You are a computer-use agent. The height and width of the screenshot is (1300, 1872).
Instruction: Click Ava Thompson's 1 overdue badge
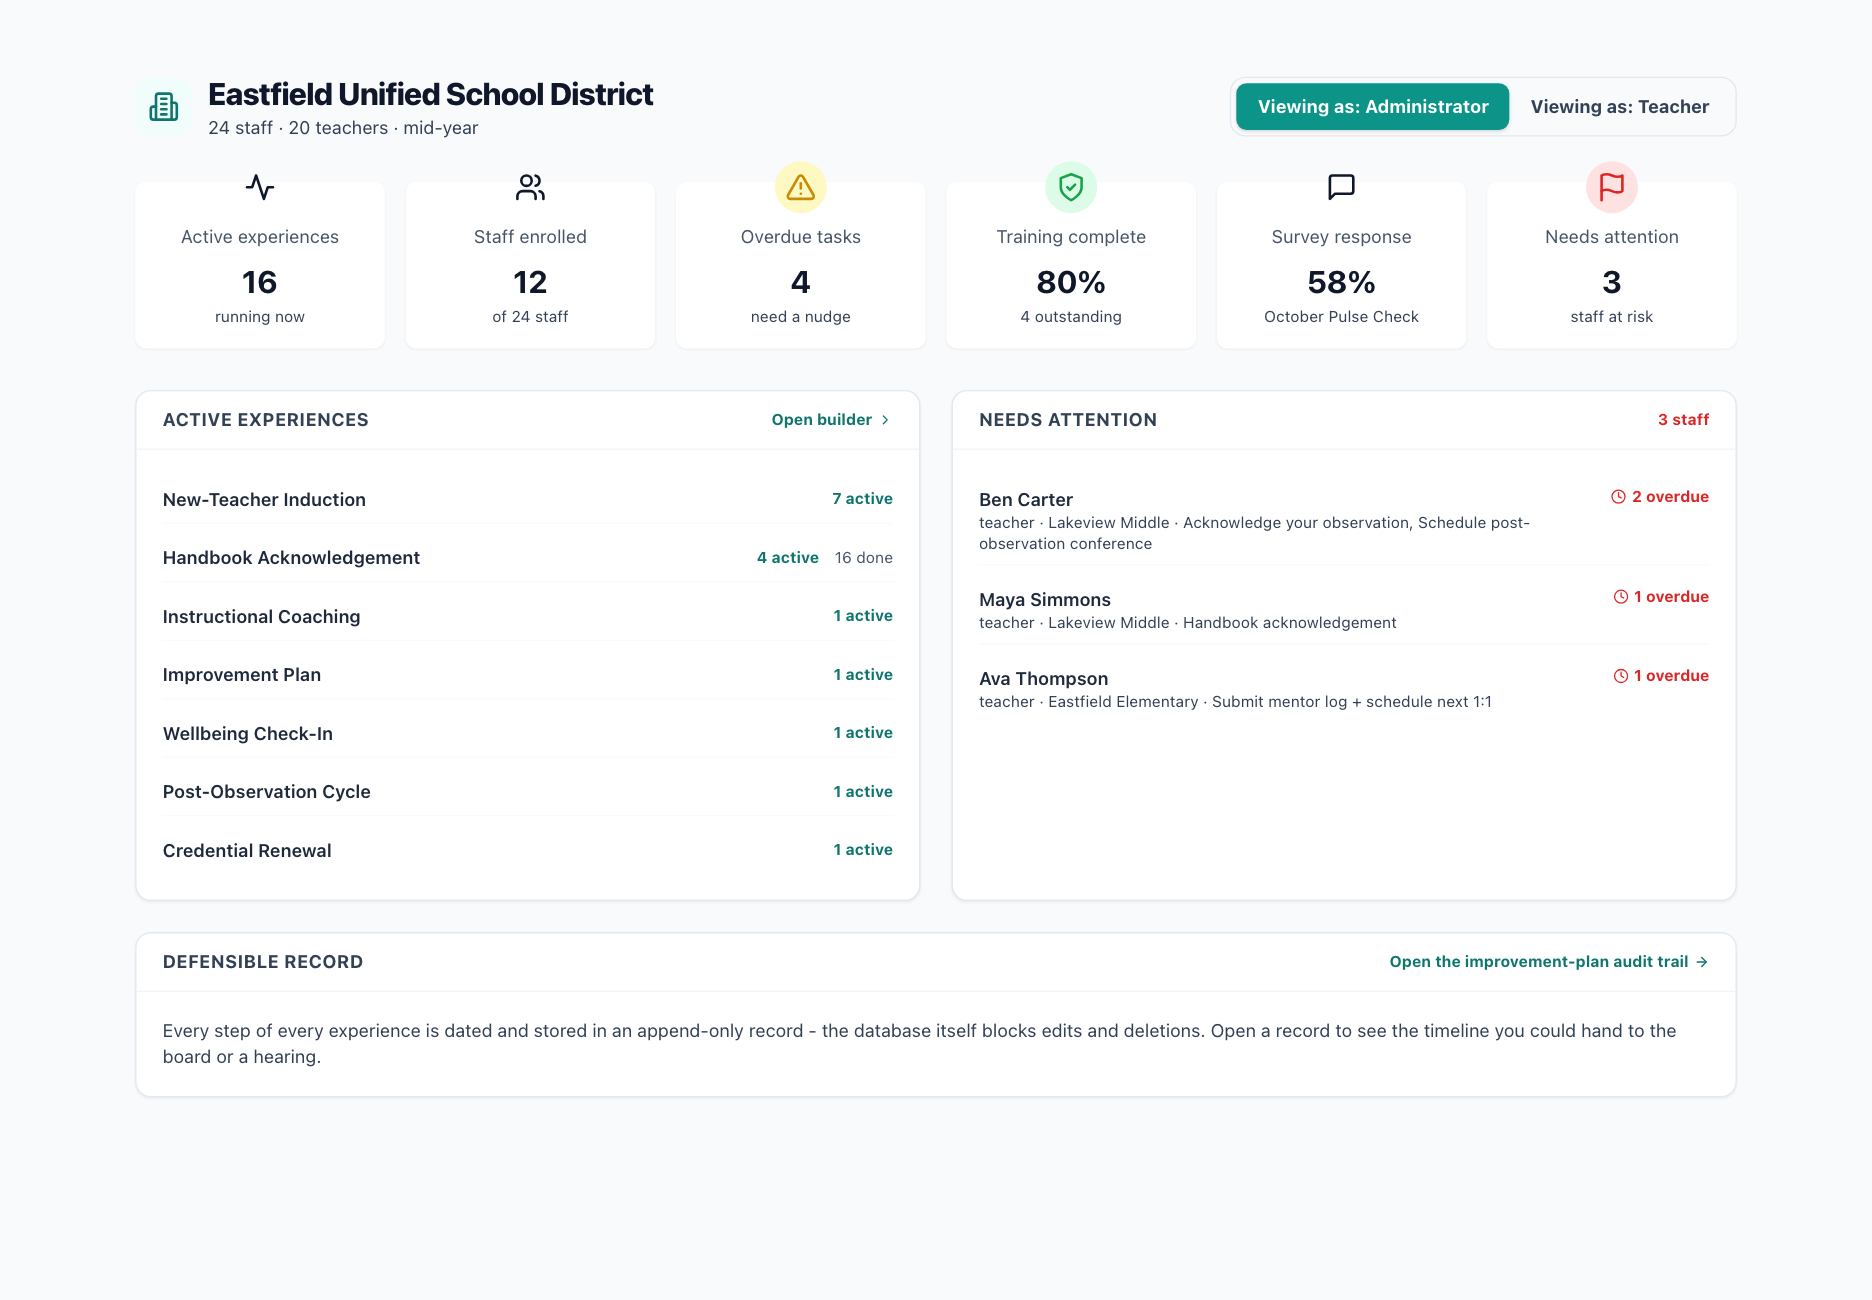pos(1661,676)
